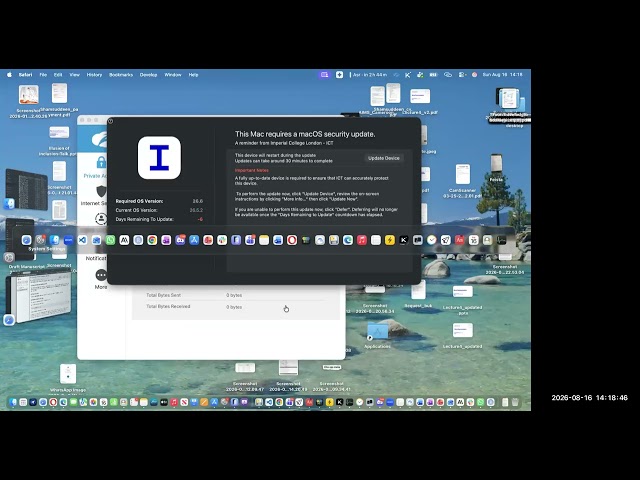
Task: Click the date and time in menu bar
Action: tap(502, 75)
